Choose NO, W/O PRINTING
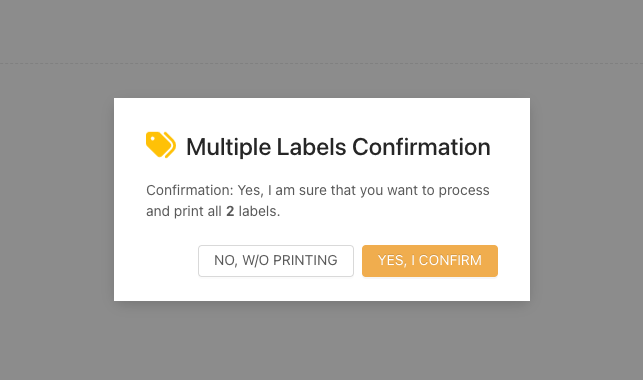Viewport: 643px width, 380px height. pyautogui.click(x=276, y=261)
